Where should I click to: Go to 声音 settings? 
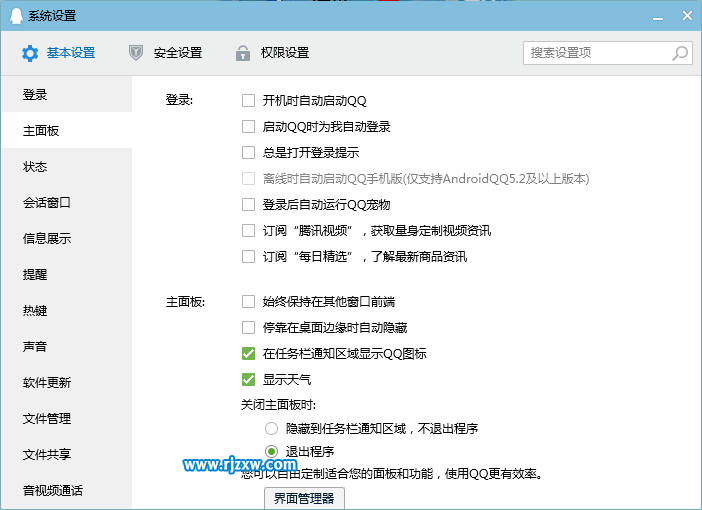click(x=67, y=347)
